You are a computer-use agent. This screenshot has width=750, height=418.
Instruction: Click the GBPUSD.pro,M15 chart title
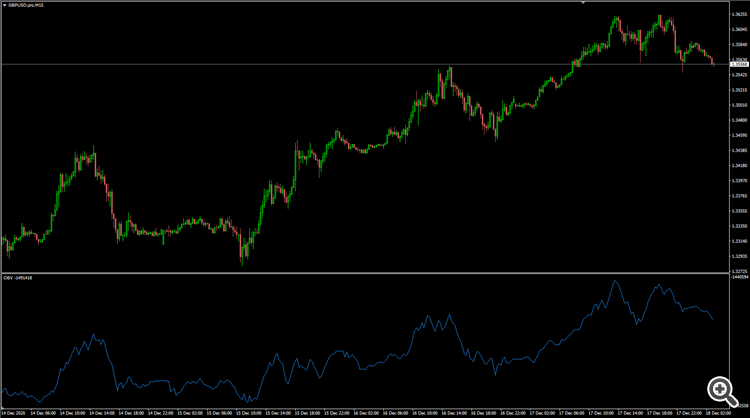[26, 5]
